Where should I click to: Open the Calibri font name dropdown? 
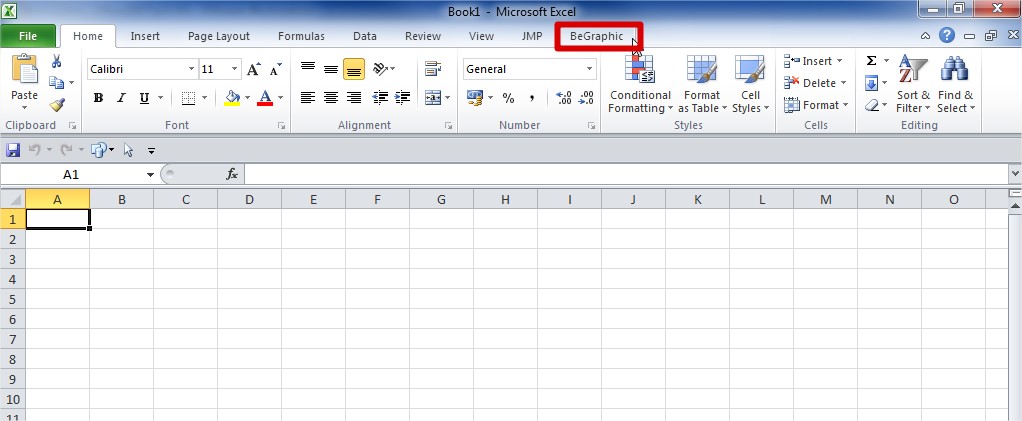pyautogui.click(x=191, y=69)
